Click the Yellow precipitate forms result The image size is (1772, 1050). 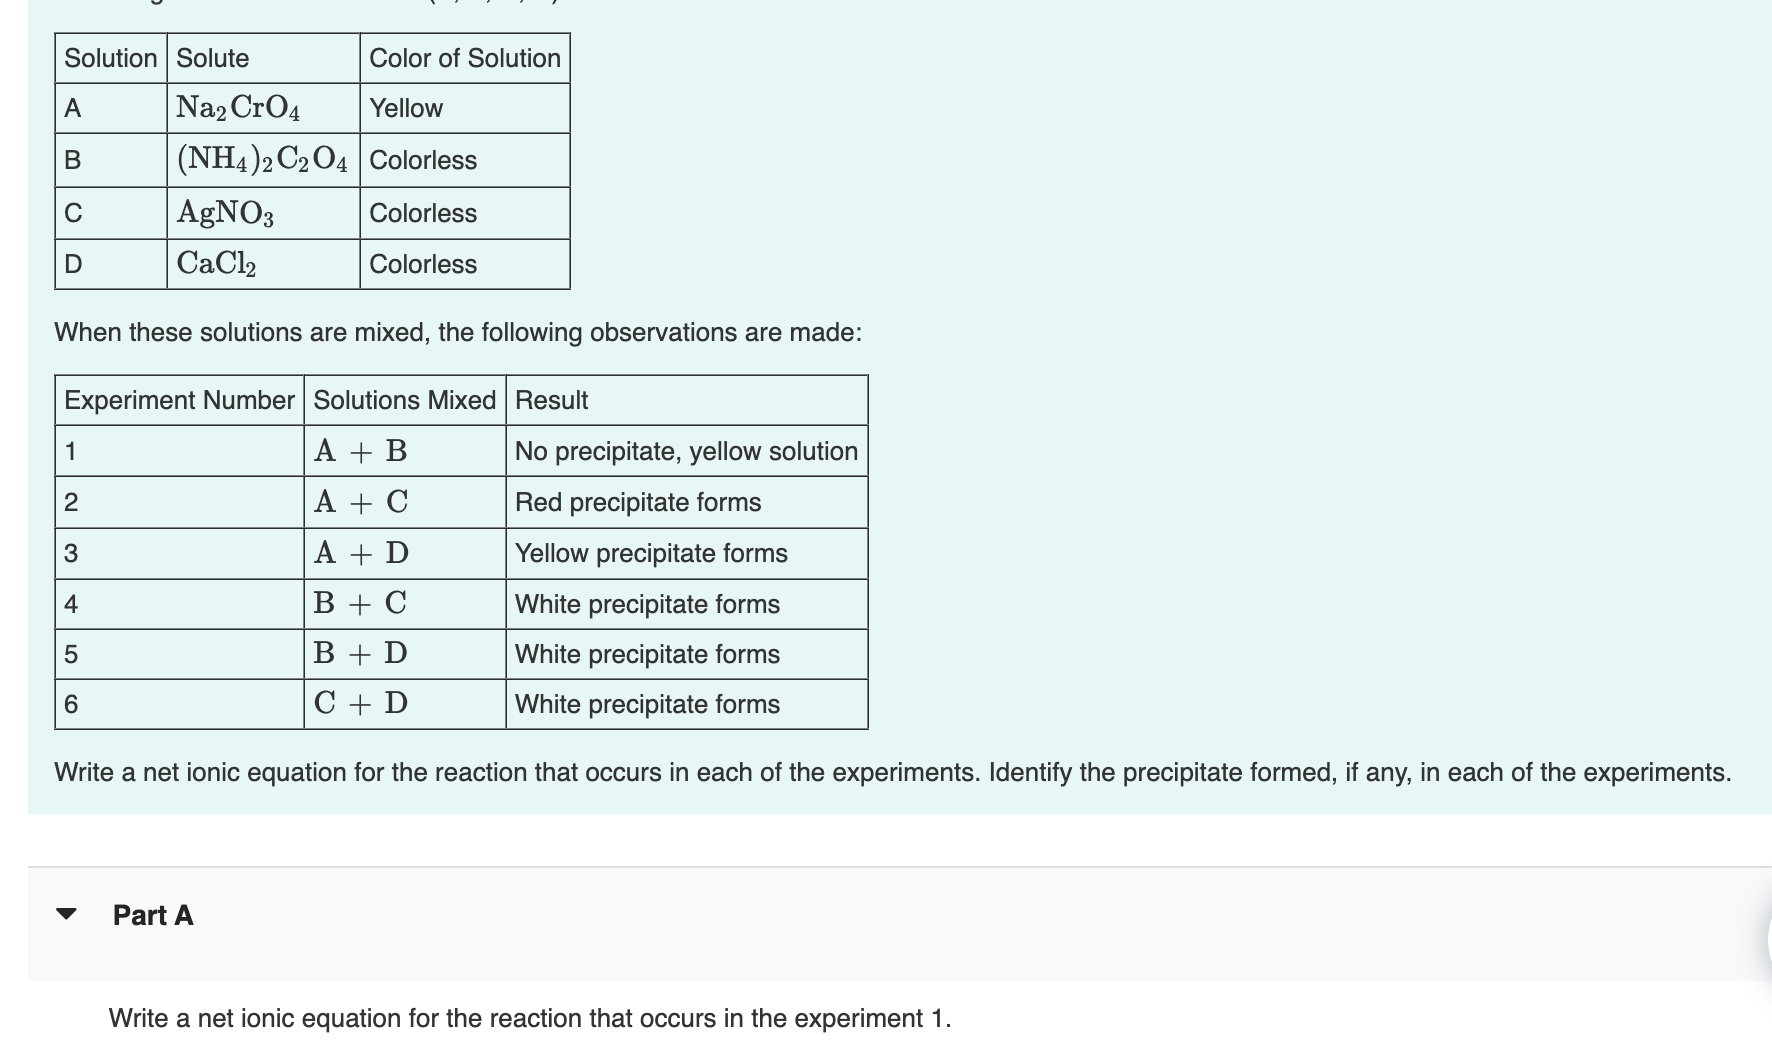[x=651, y=553]
